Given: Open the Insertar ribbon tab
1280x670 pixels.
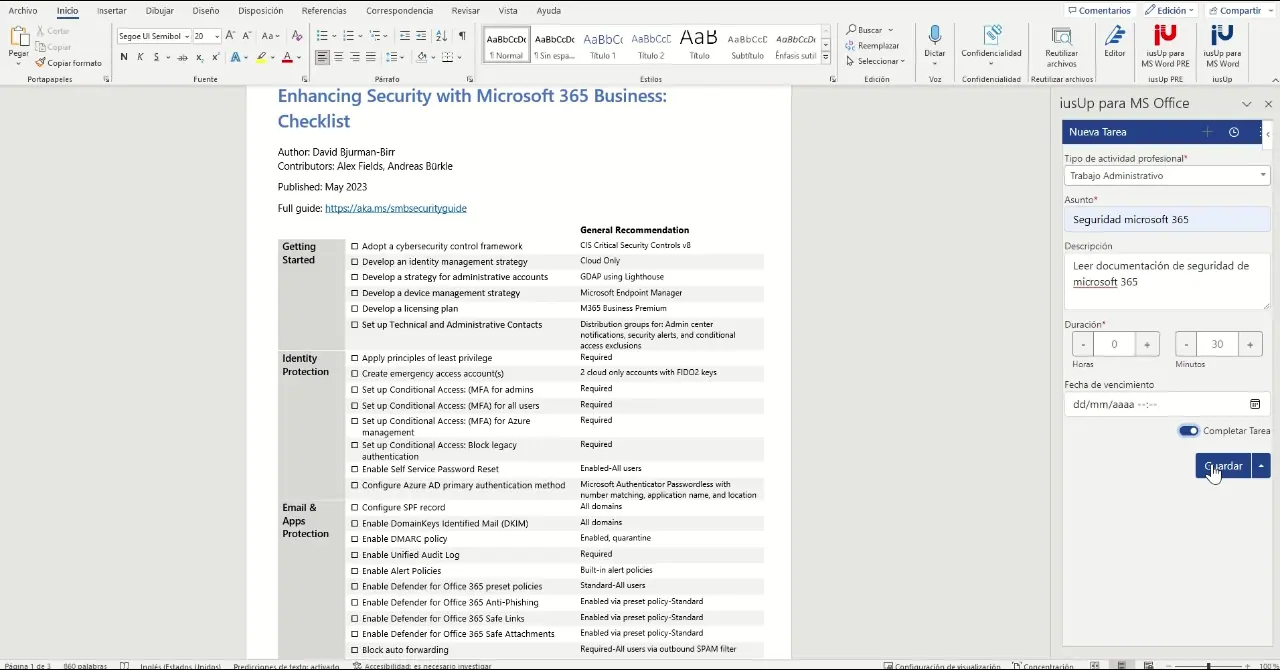Looking at the screenshot, I should [x=111, y=11].
